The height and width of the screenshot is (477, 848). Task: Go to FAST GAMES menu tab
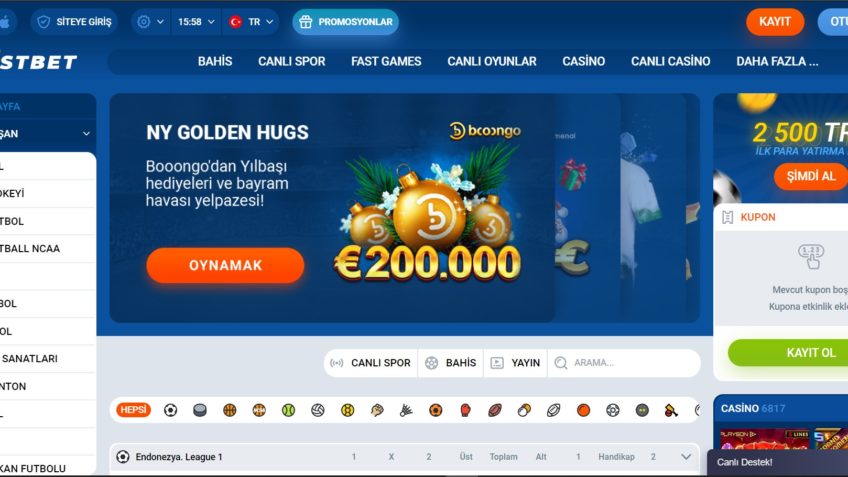(x=386, y=62)
